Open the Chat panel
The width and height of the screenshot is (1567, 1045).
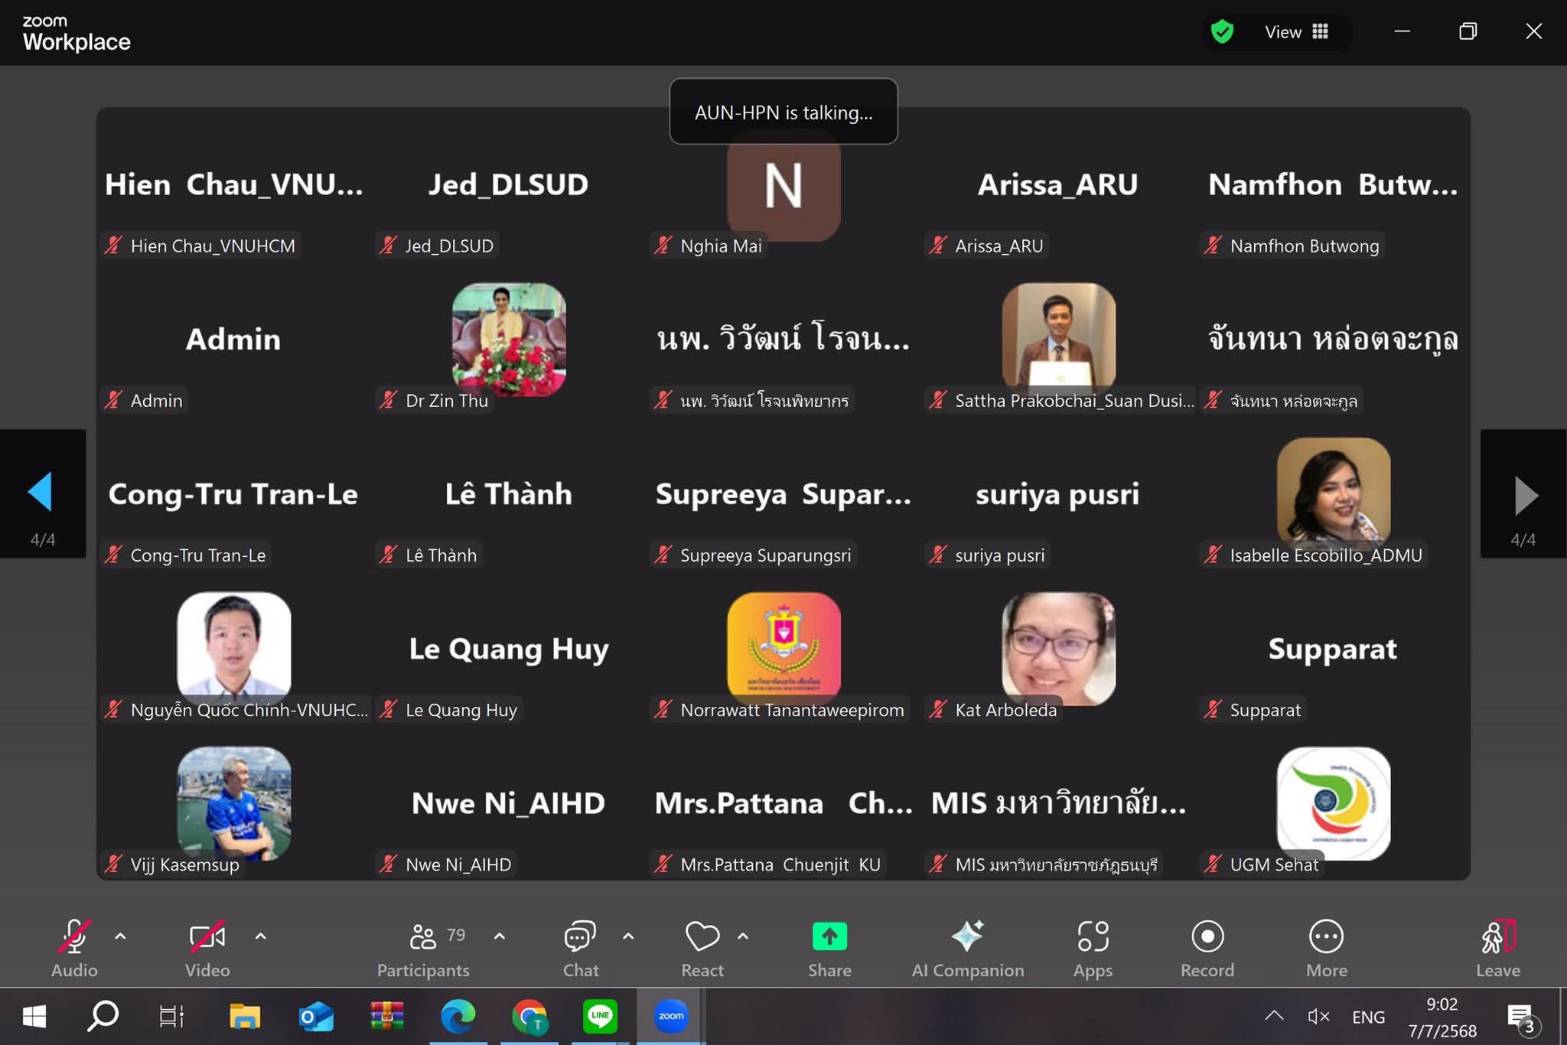coord(580,948)
